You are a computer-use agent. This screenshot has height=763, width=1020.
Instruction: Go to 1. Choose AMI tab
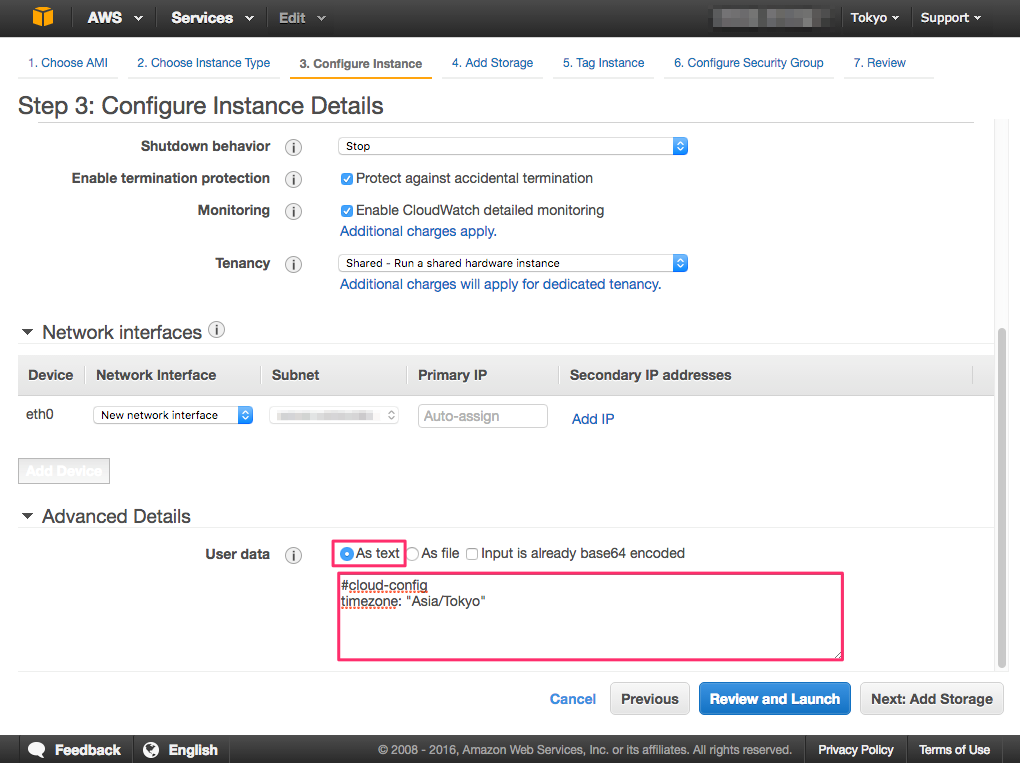pyautogui.click(x=68, y=63)
